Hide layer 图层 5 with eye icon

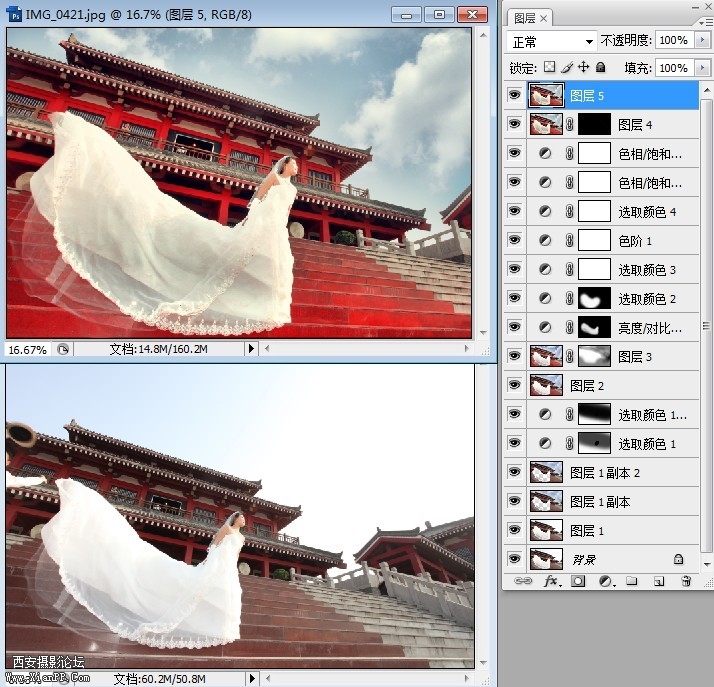pos(515,95)
